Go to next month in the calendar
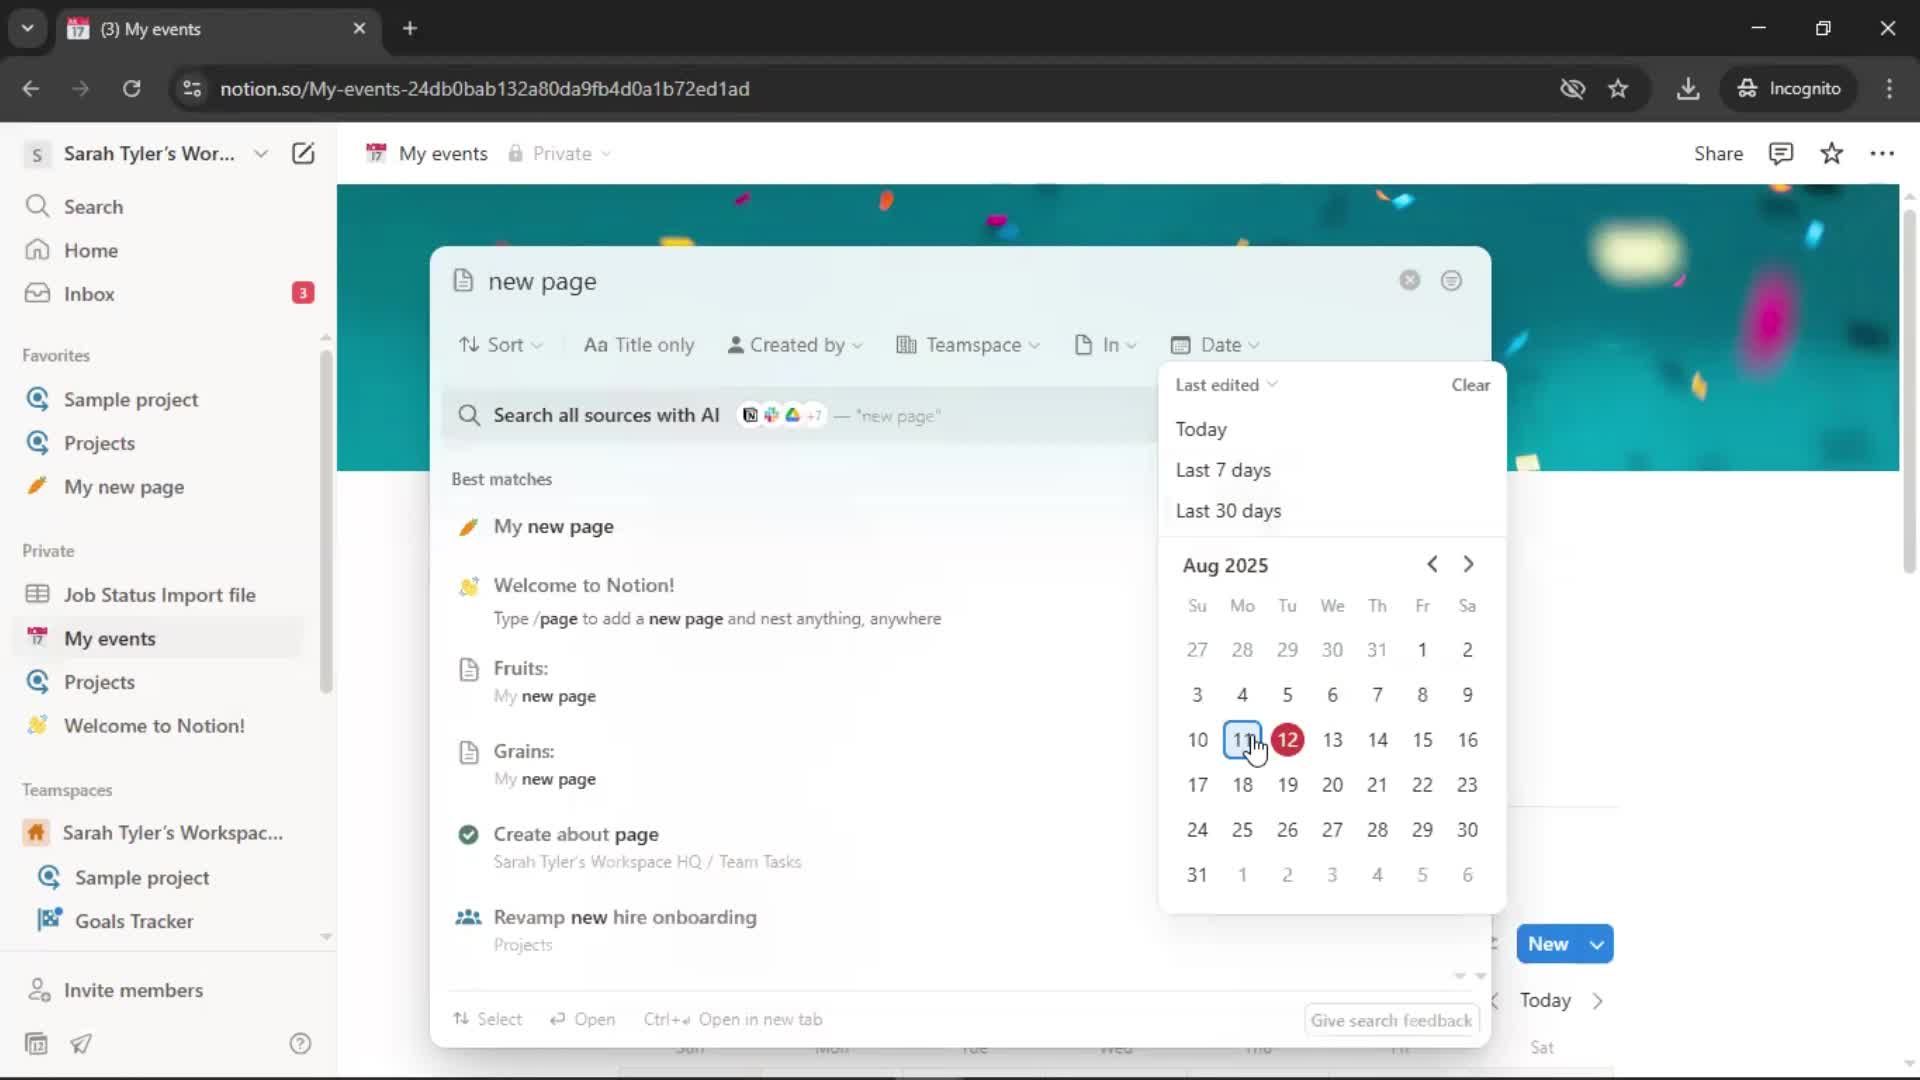 pyautogui.click(x=1468, y=565)
